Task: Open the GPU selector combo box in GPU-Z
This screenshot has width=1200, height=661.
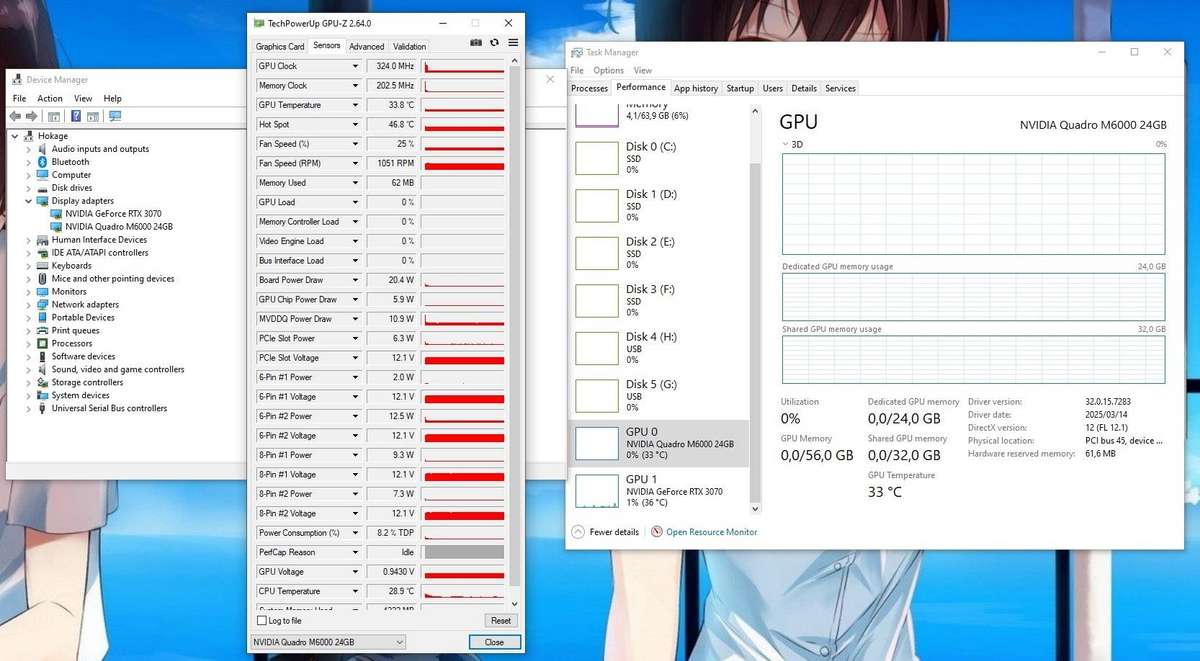Action: [x=327, y=641]
